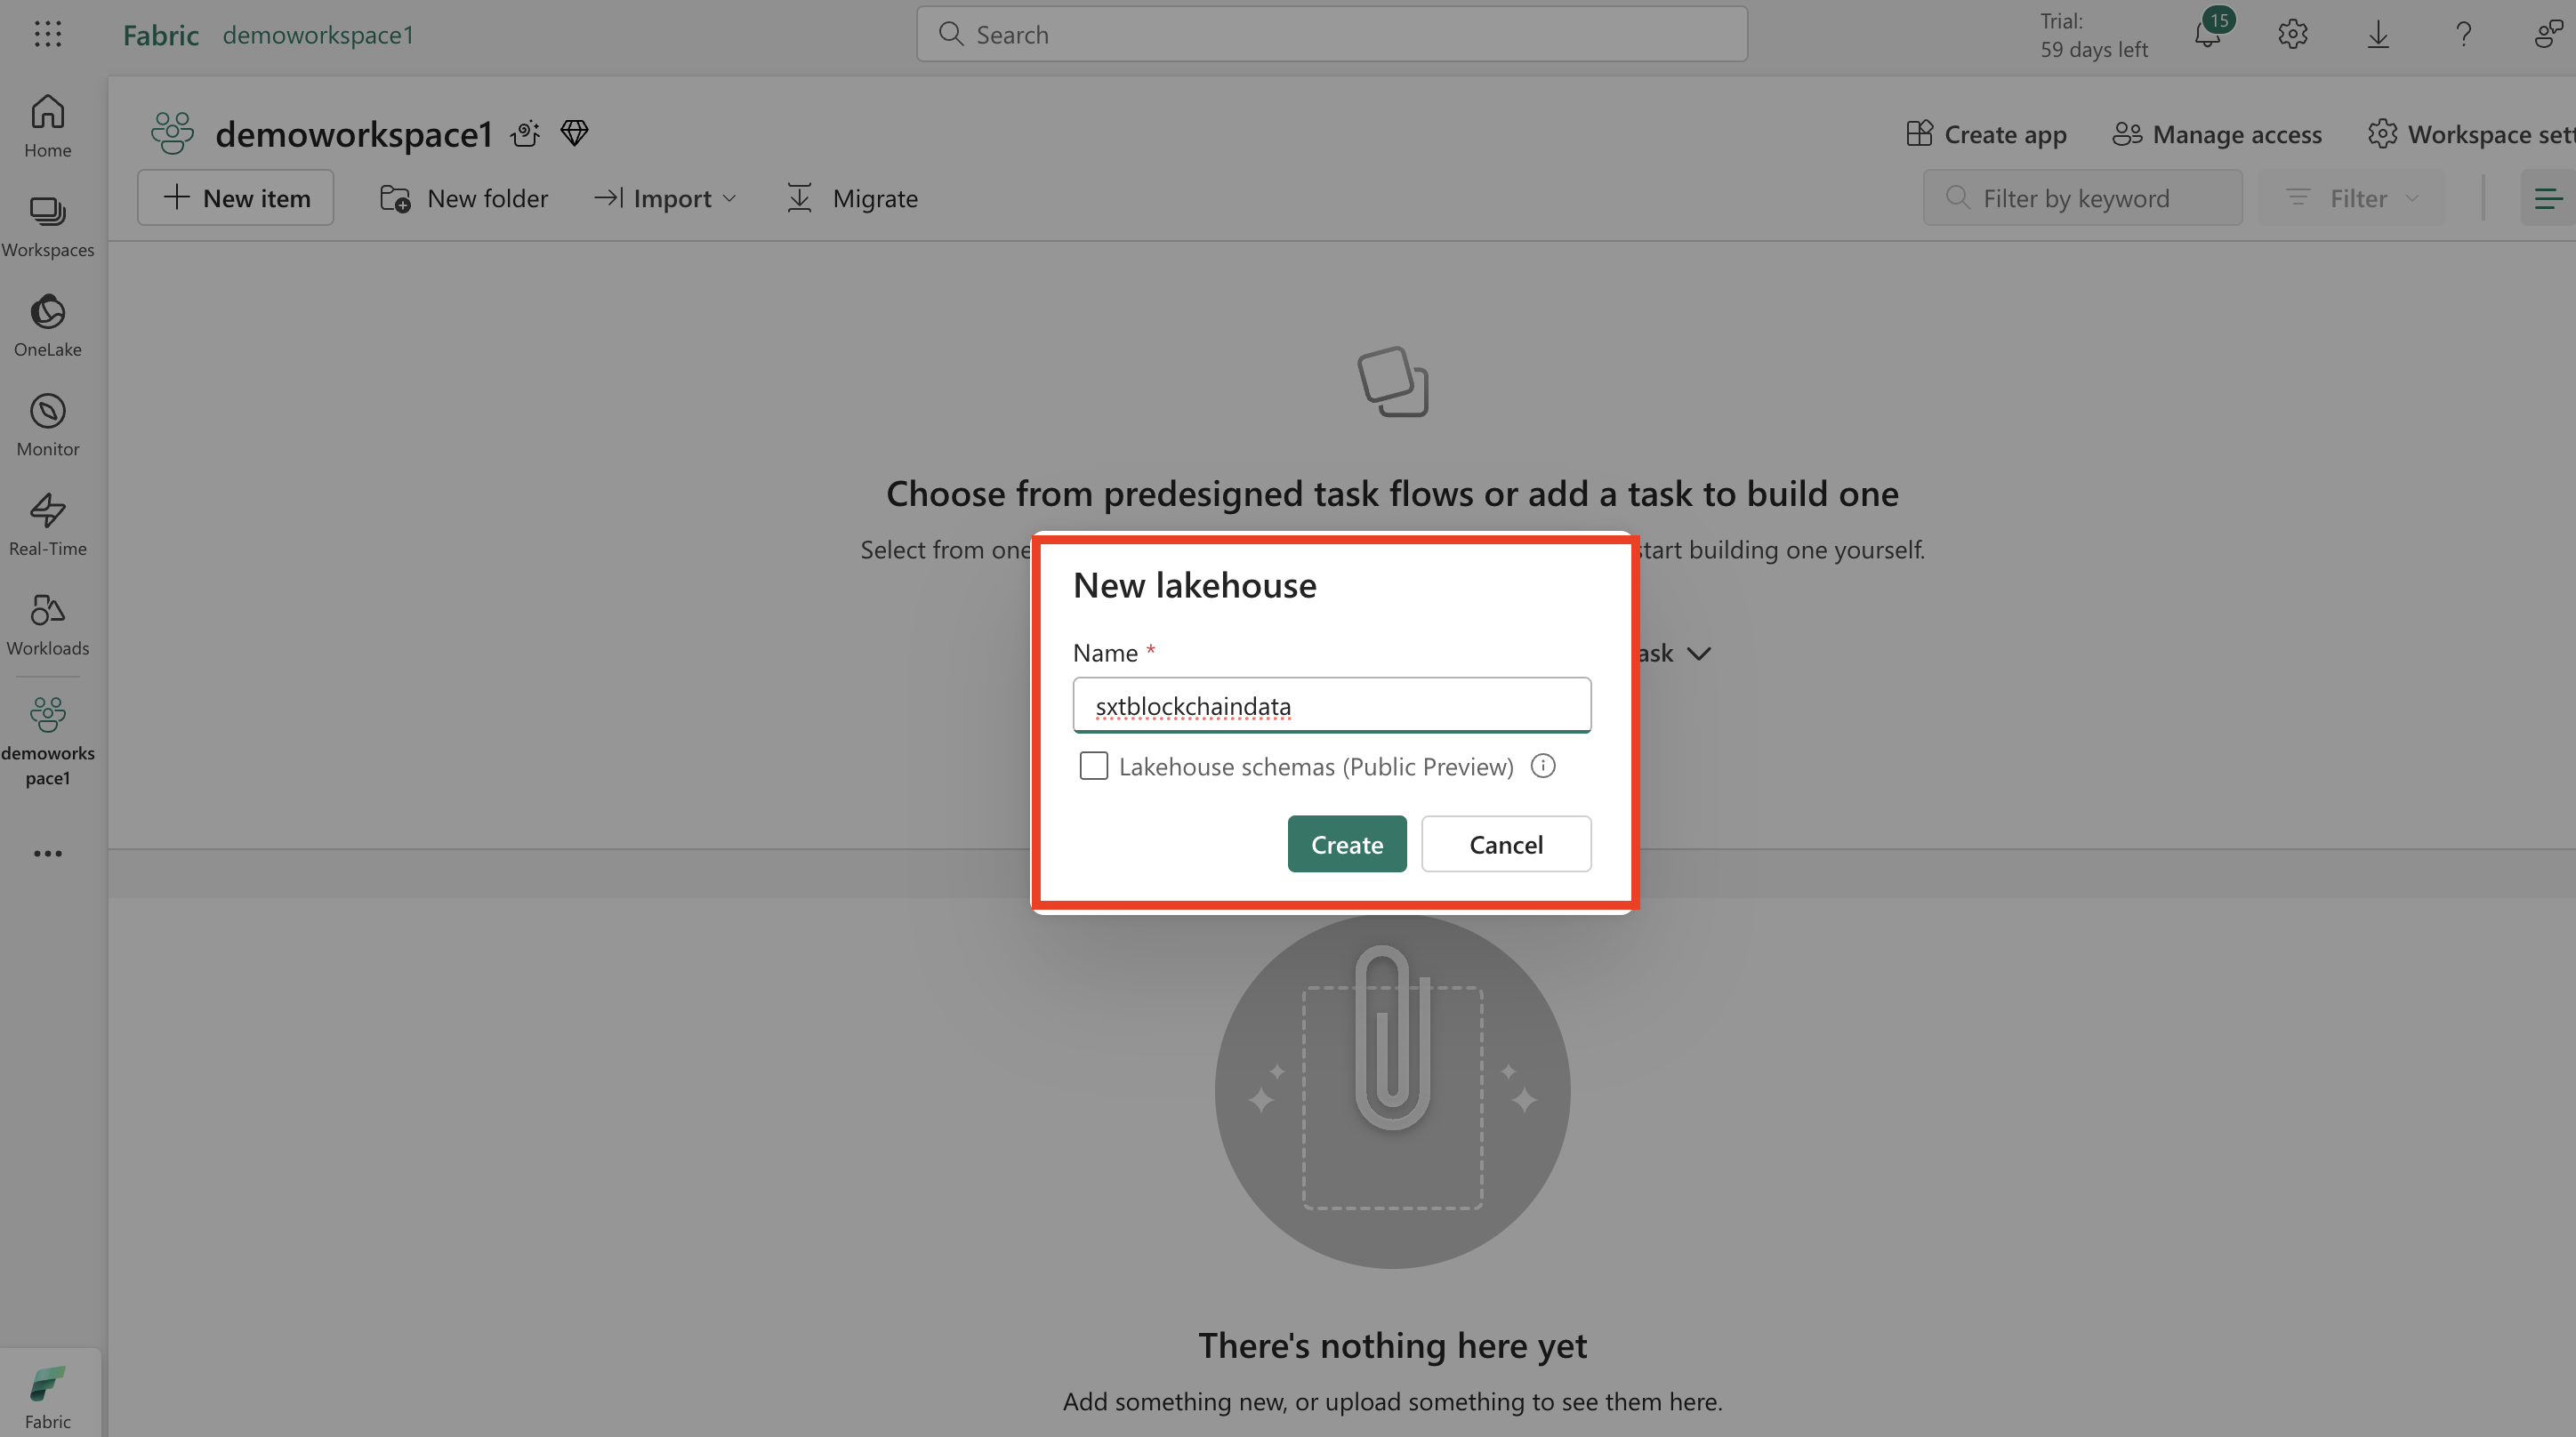Expand the more options ellipsis in the sidebar
This screenshot has height=1437, width=2576.
click(x=47, y=853)
